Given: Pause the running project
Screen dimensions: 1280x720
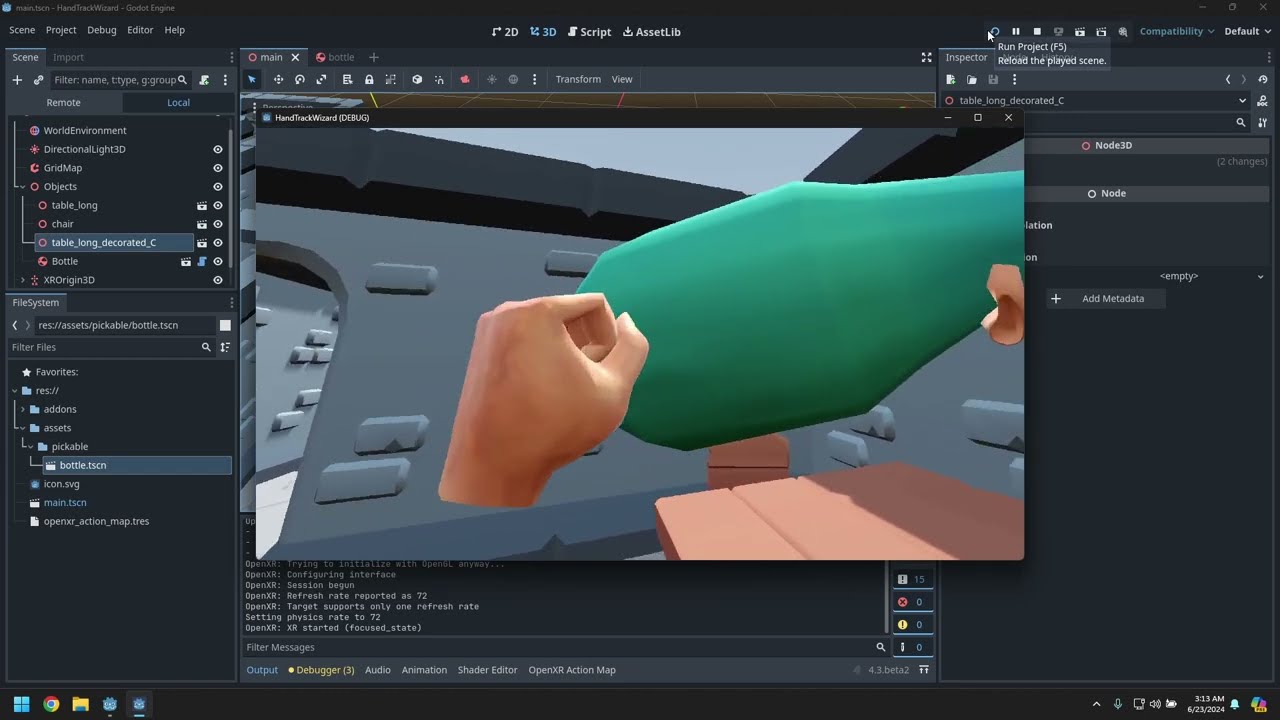Looking at the screenshot, I should pos(1015,32).
